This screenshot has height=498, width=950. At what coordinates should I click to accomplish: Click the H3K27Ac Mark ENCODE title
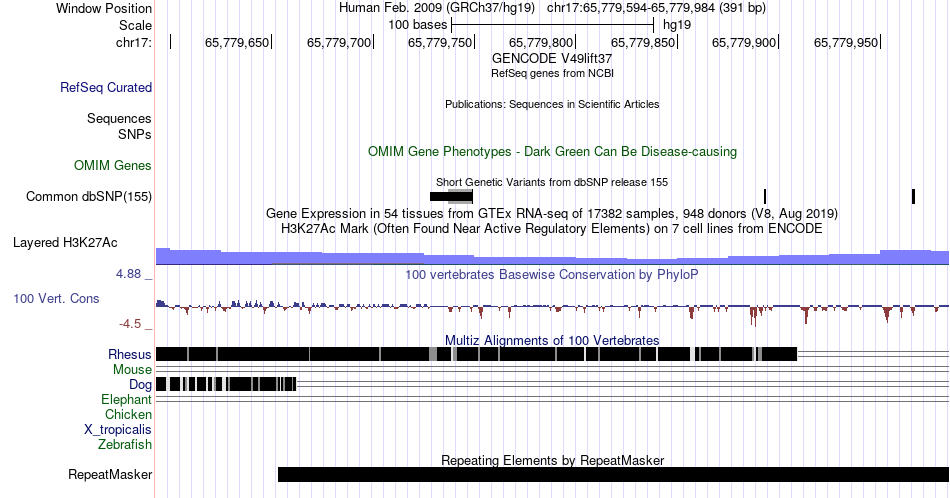[x=552, y=228]
